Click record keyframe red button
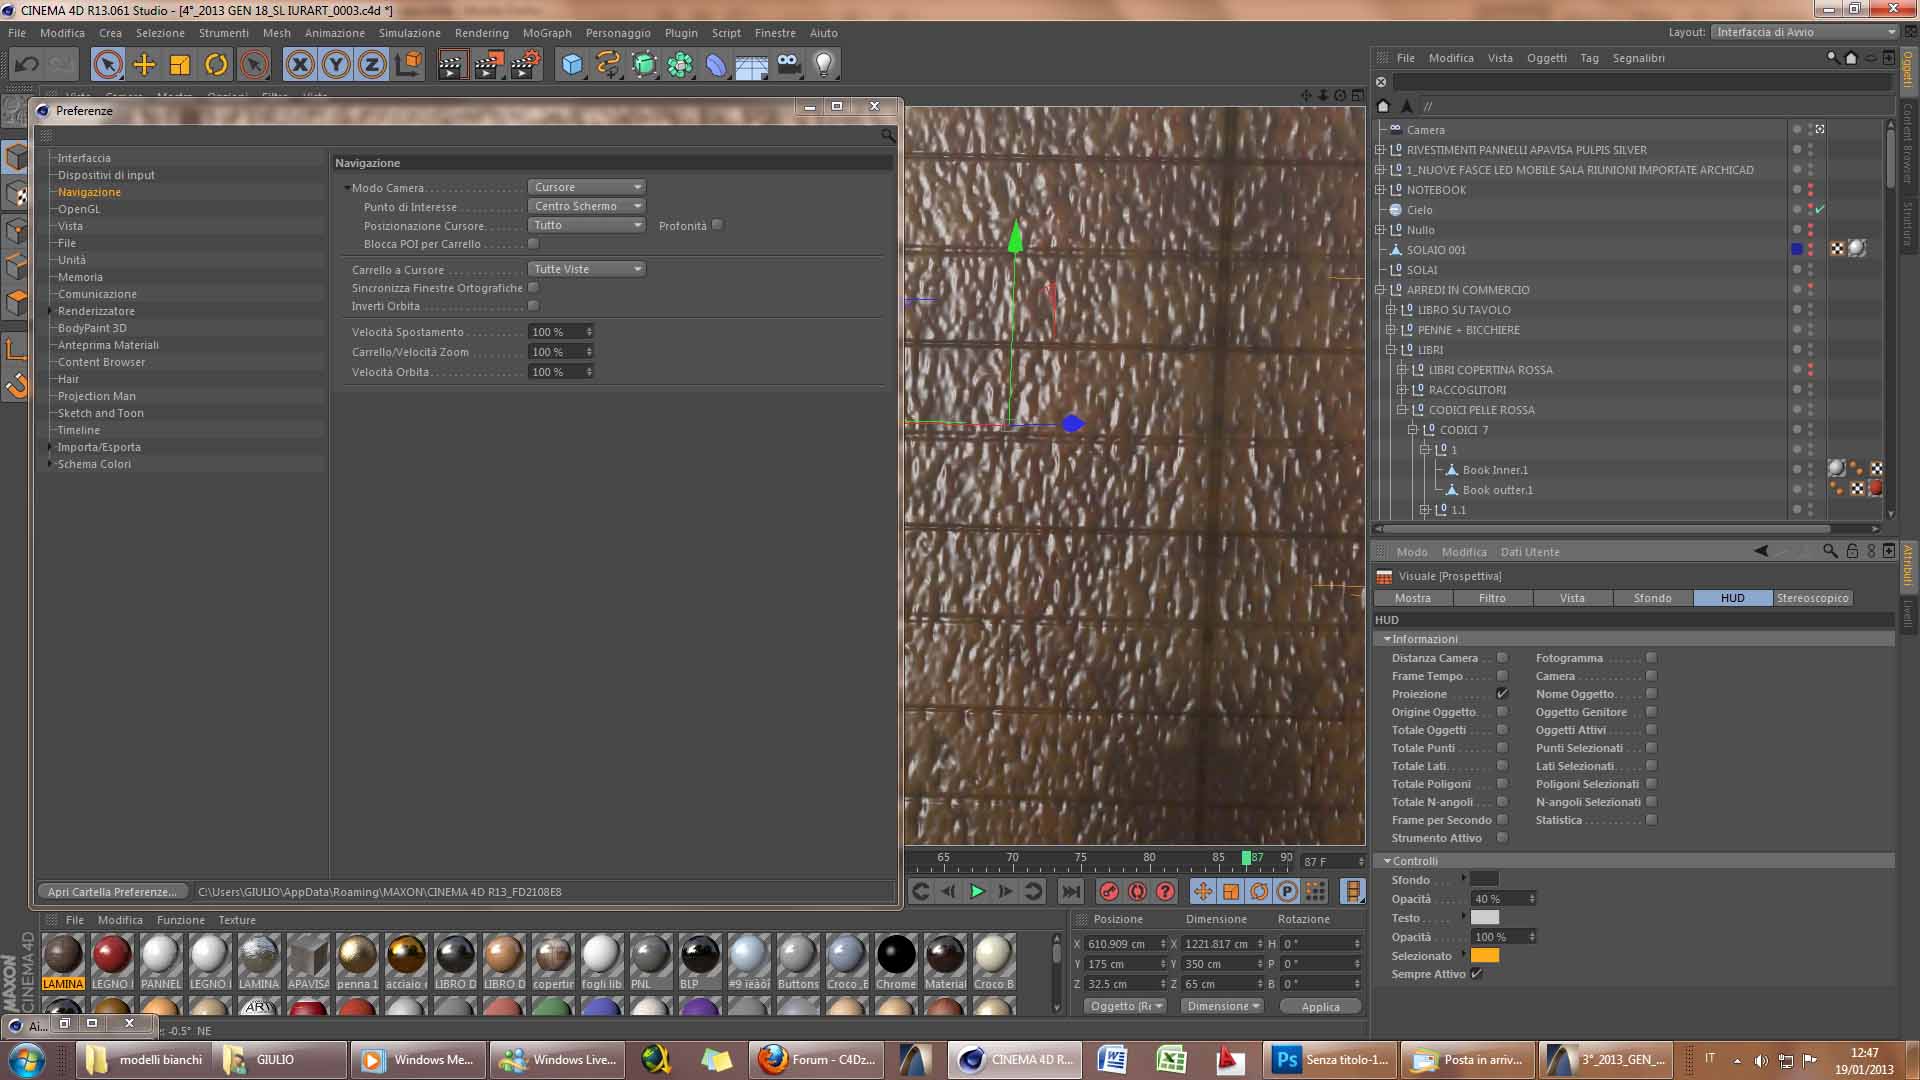Image resolution: width=1920 pixels, height=1080 pixels. [1108, 891]
